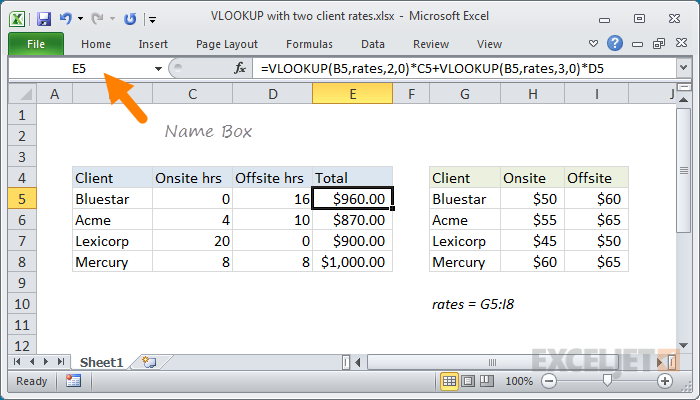The image size is (700, 400).
Task: Click the Insert Worksheet tab icon
Action: tap(149, 362)
